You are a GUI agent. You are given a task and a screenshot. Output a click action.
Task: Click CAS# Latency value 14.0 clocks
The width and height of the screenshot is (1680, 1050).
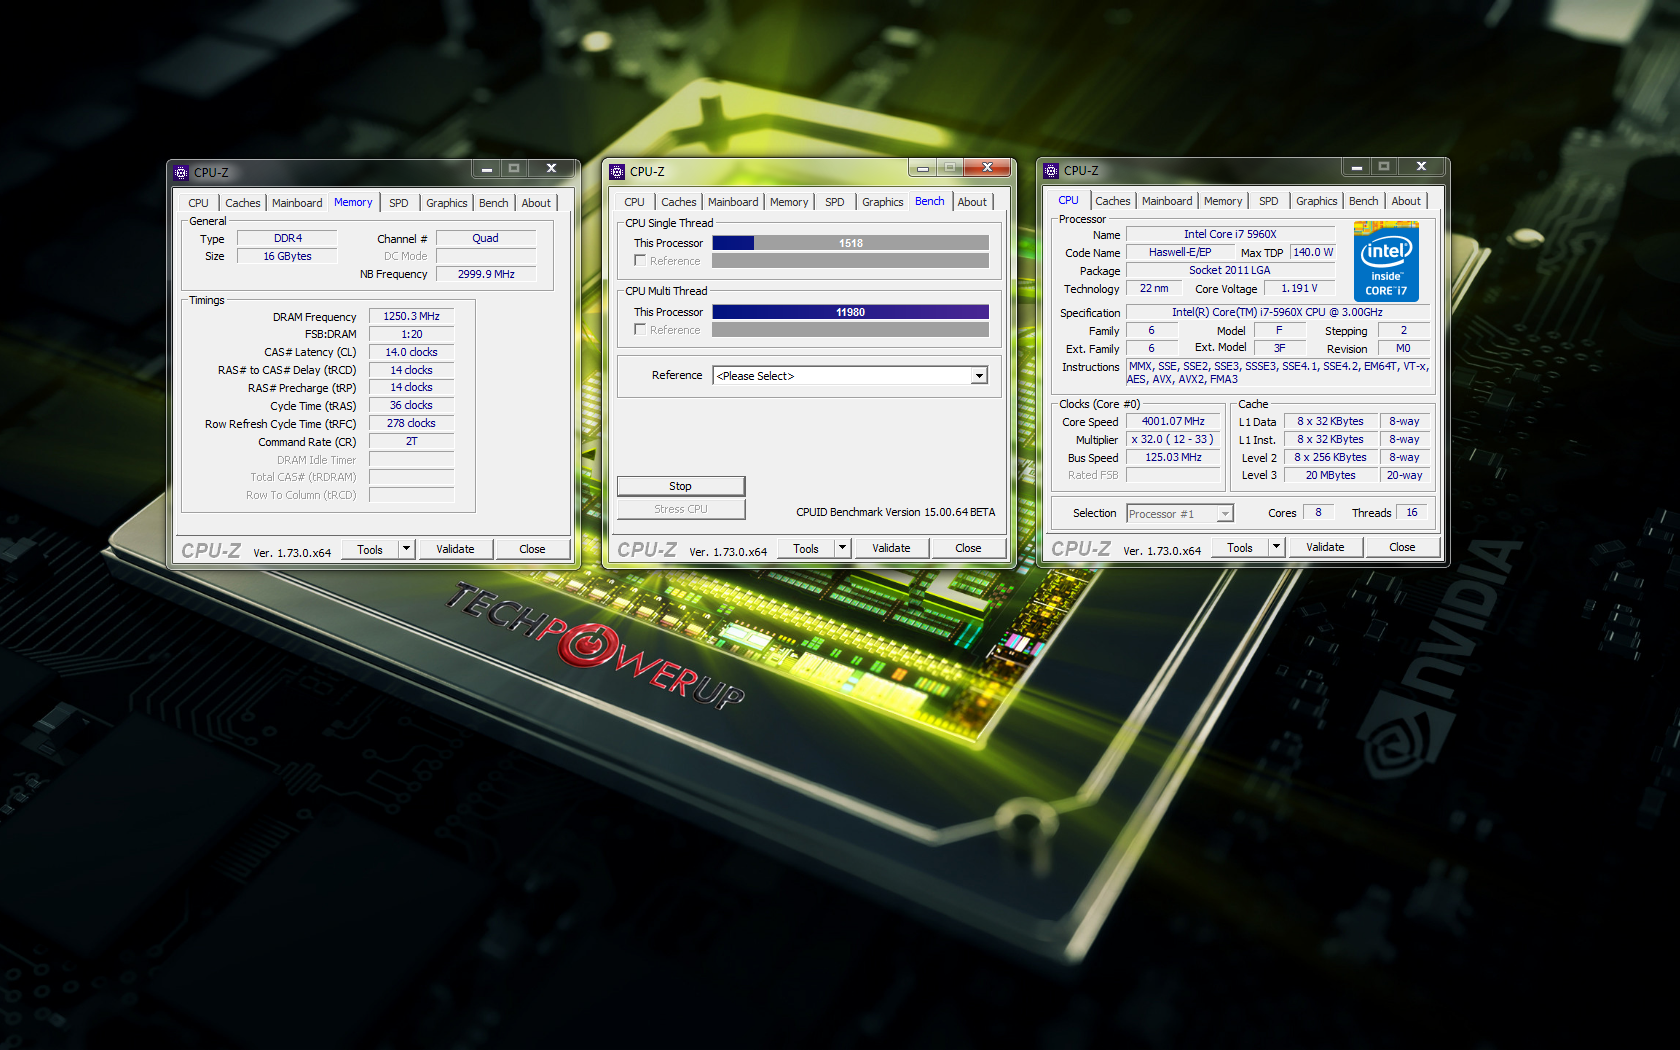(x=412, y=352)
